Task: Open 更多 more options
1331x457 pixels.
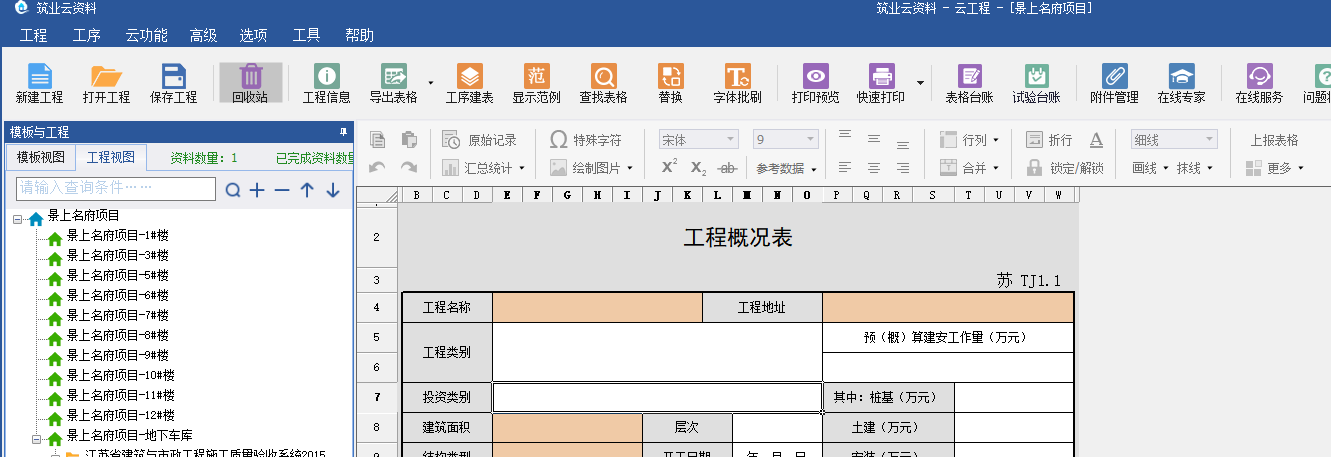Action: (1276, 168)
